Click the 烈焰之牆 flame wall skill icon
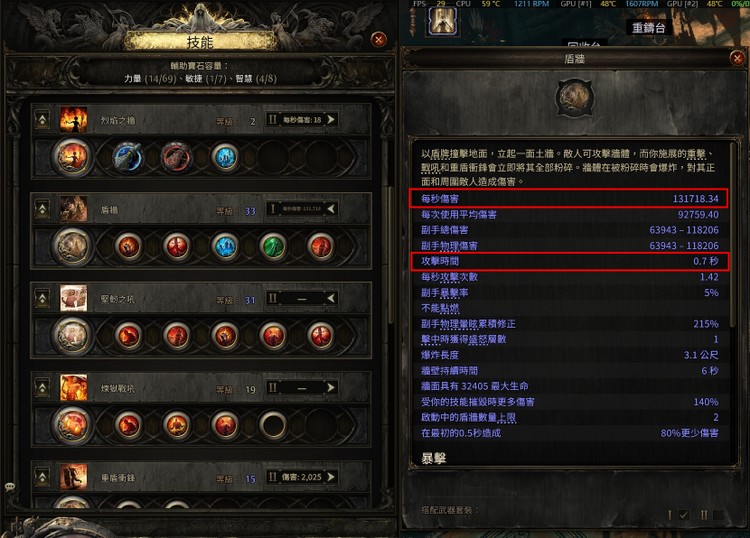The width and height of the screenshot is (750, 538). pos(74,120)
